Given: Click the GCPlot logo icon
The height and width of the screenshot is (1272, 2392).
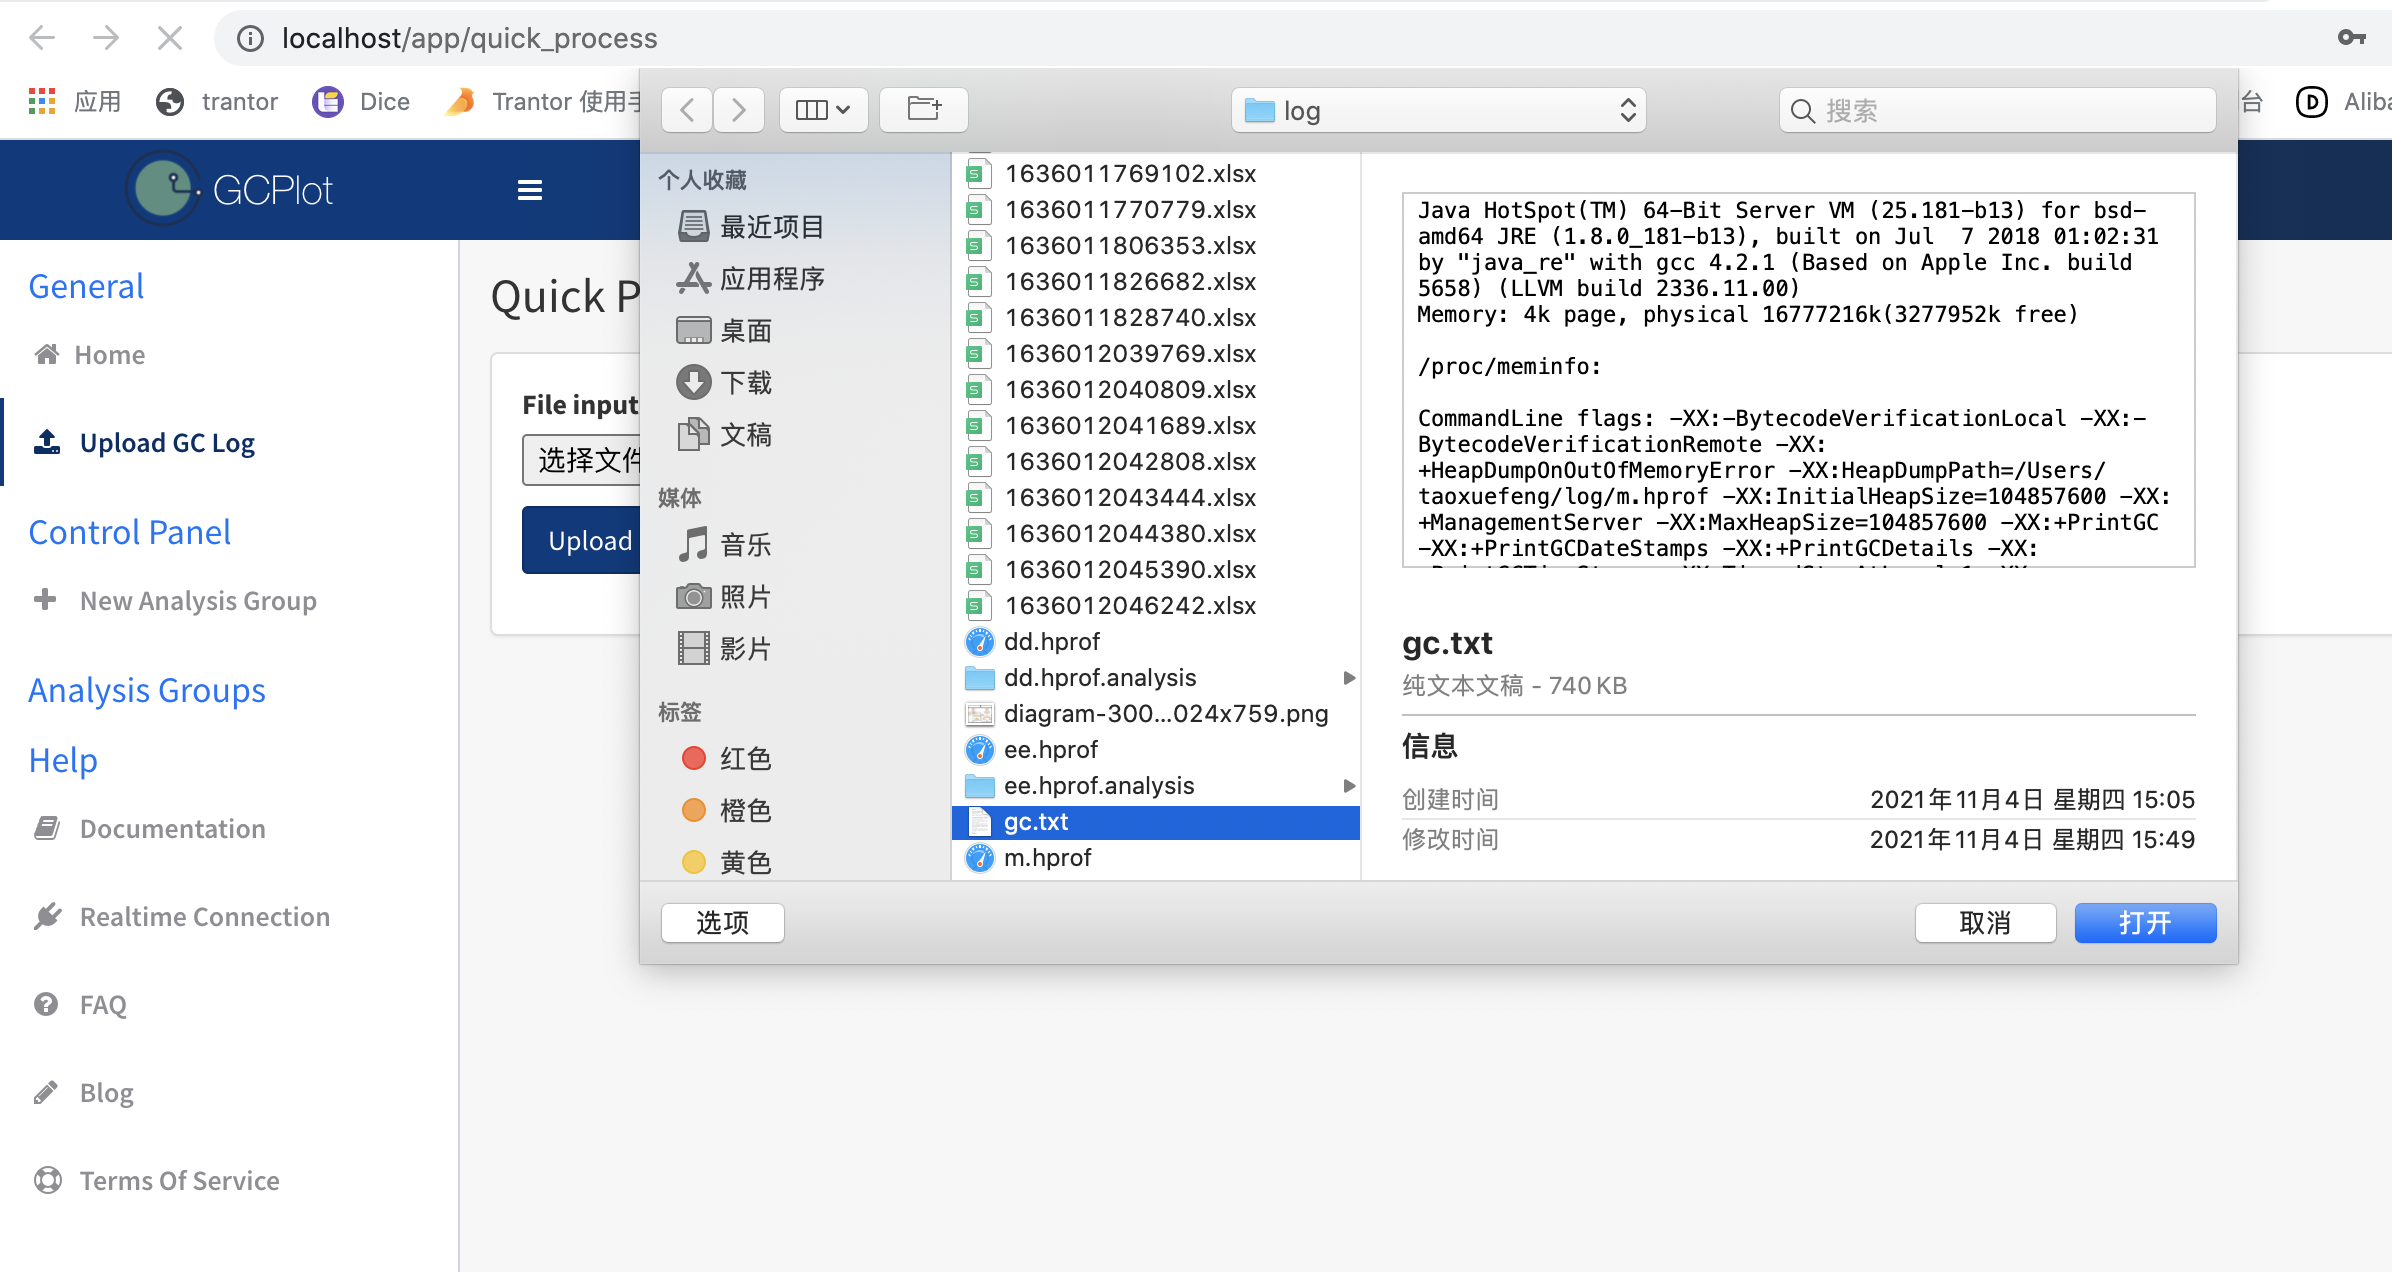Looking at the screenshot, I should (163, 188).
